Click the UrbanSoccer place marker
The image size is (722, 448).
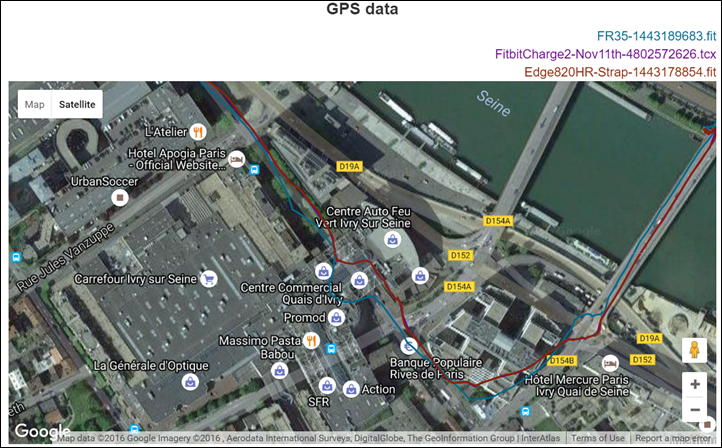(120, 198)
